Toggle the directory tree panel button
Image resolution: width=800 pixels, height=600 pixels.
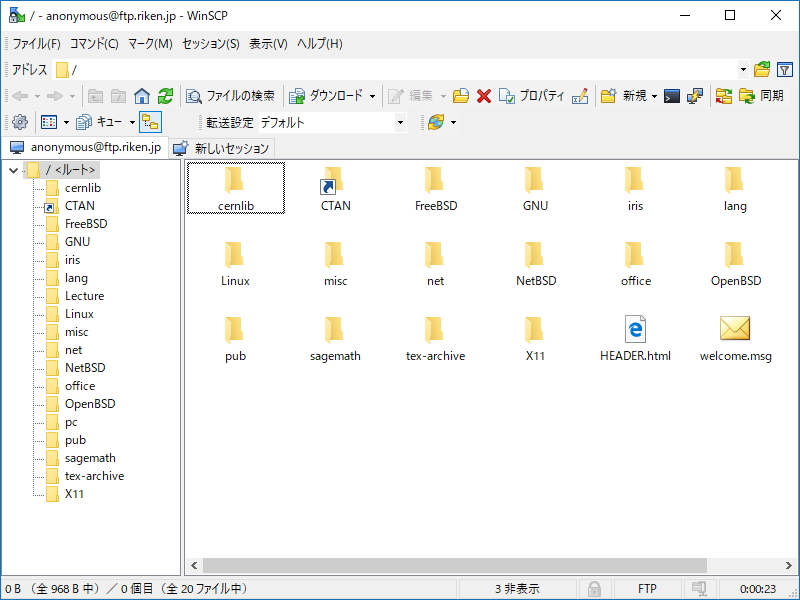coord(150,122)
